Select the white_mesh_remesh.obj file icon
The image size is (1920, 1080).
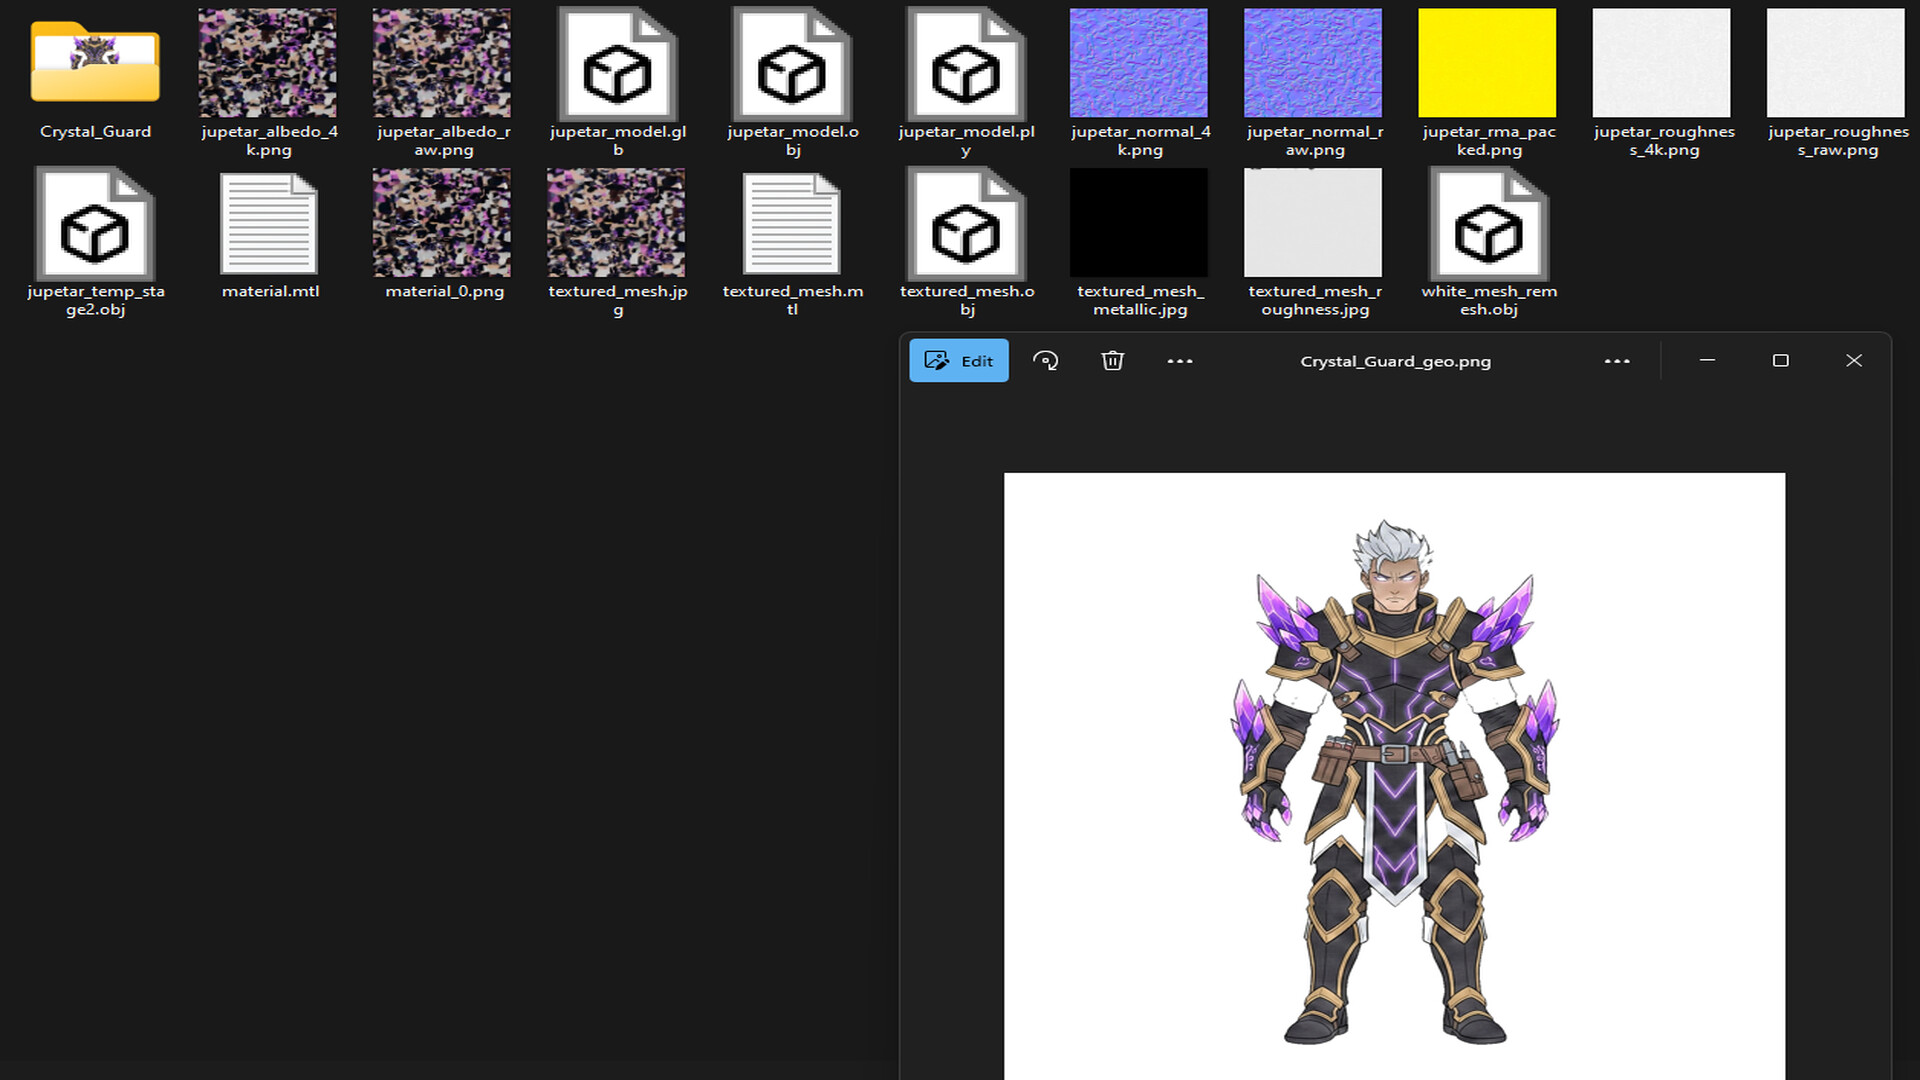[1488, 223]
